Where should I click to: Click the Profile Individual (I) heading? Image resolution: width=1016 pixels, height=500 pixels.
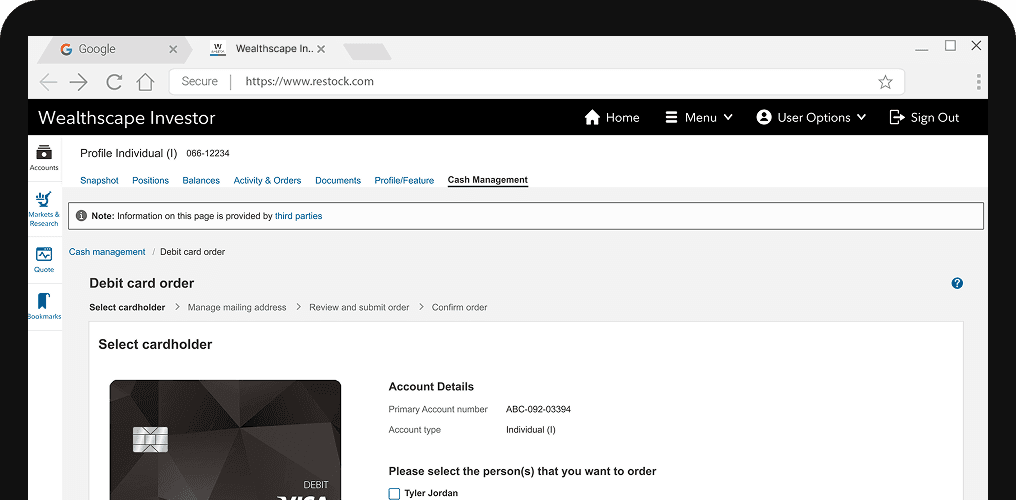coord(128,153)
